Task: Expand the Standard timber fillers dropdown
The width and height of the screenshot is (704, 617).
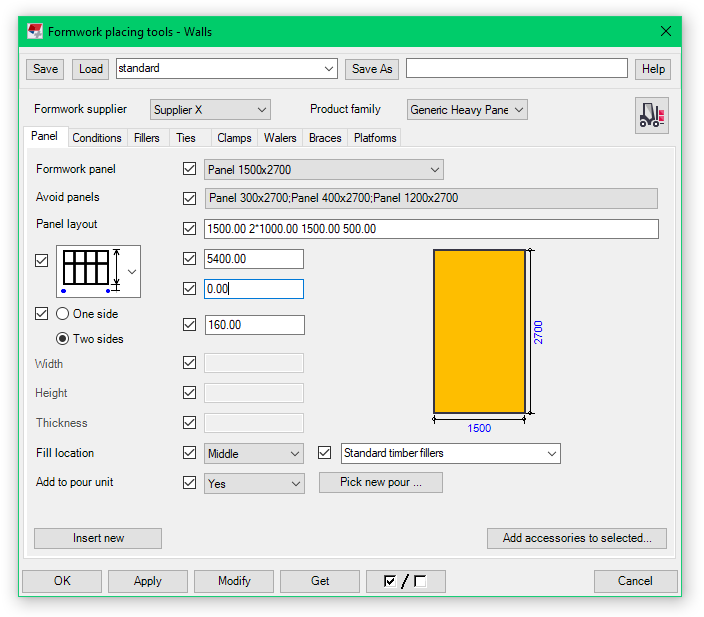Action: click(x=450, y=454)
